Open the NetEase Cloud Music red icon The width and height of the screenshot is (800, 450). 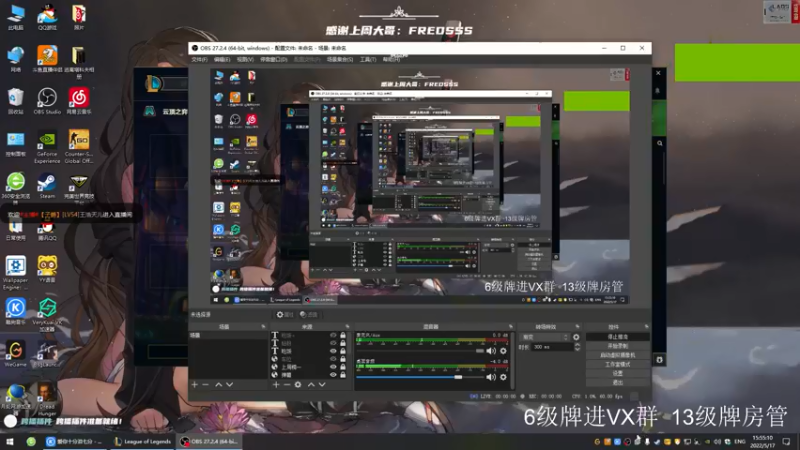(x=79, y=101)
